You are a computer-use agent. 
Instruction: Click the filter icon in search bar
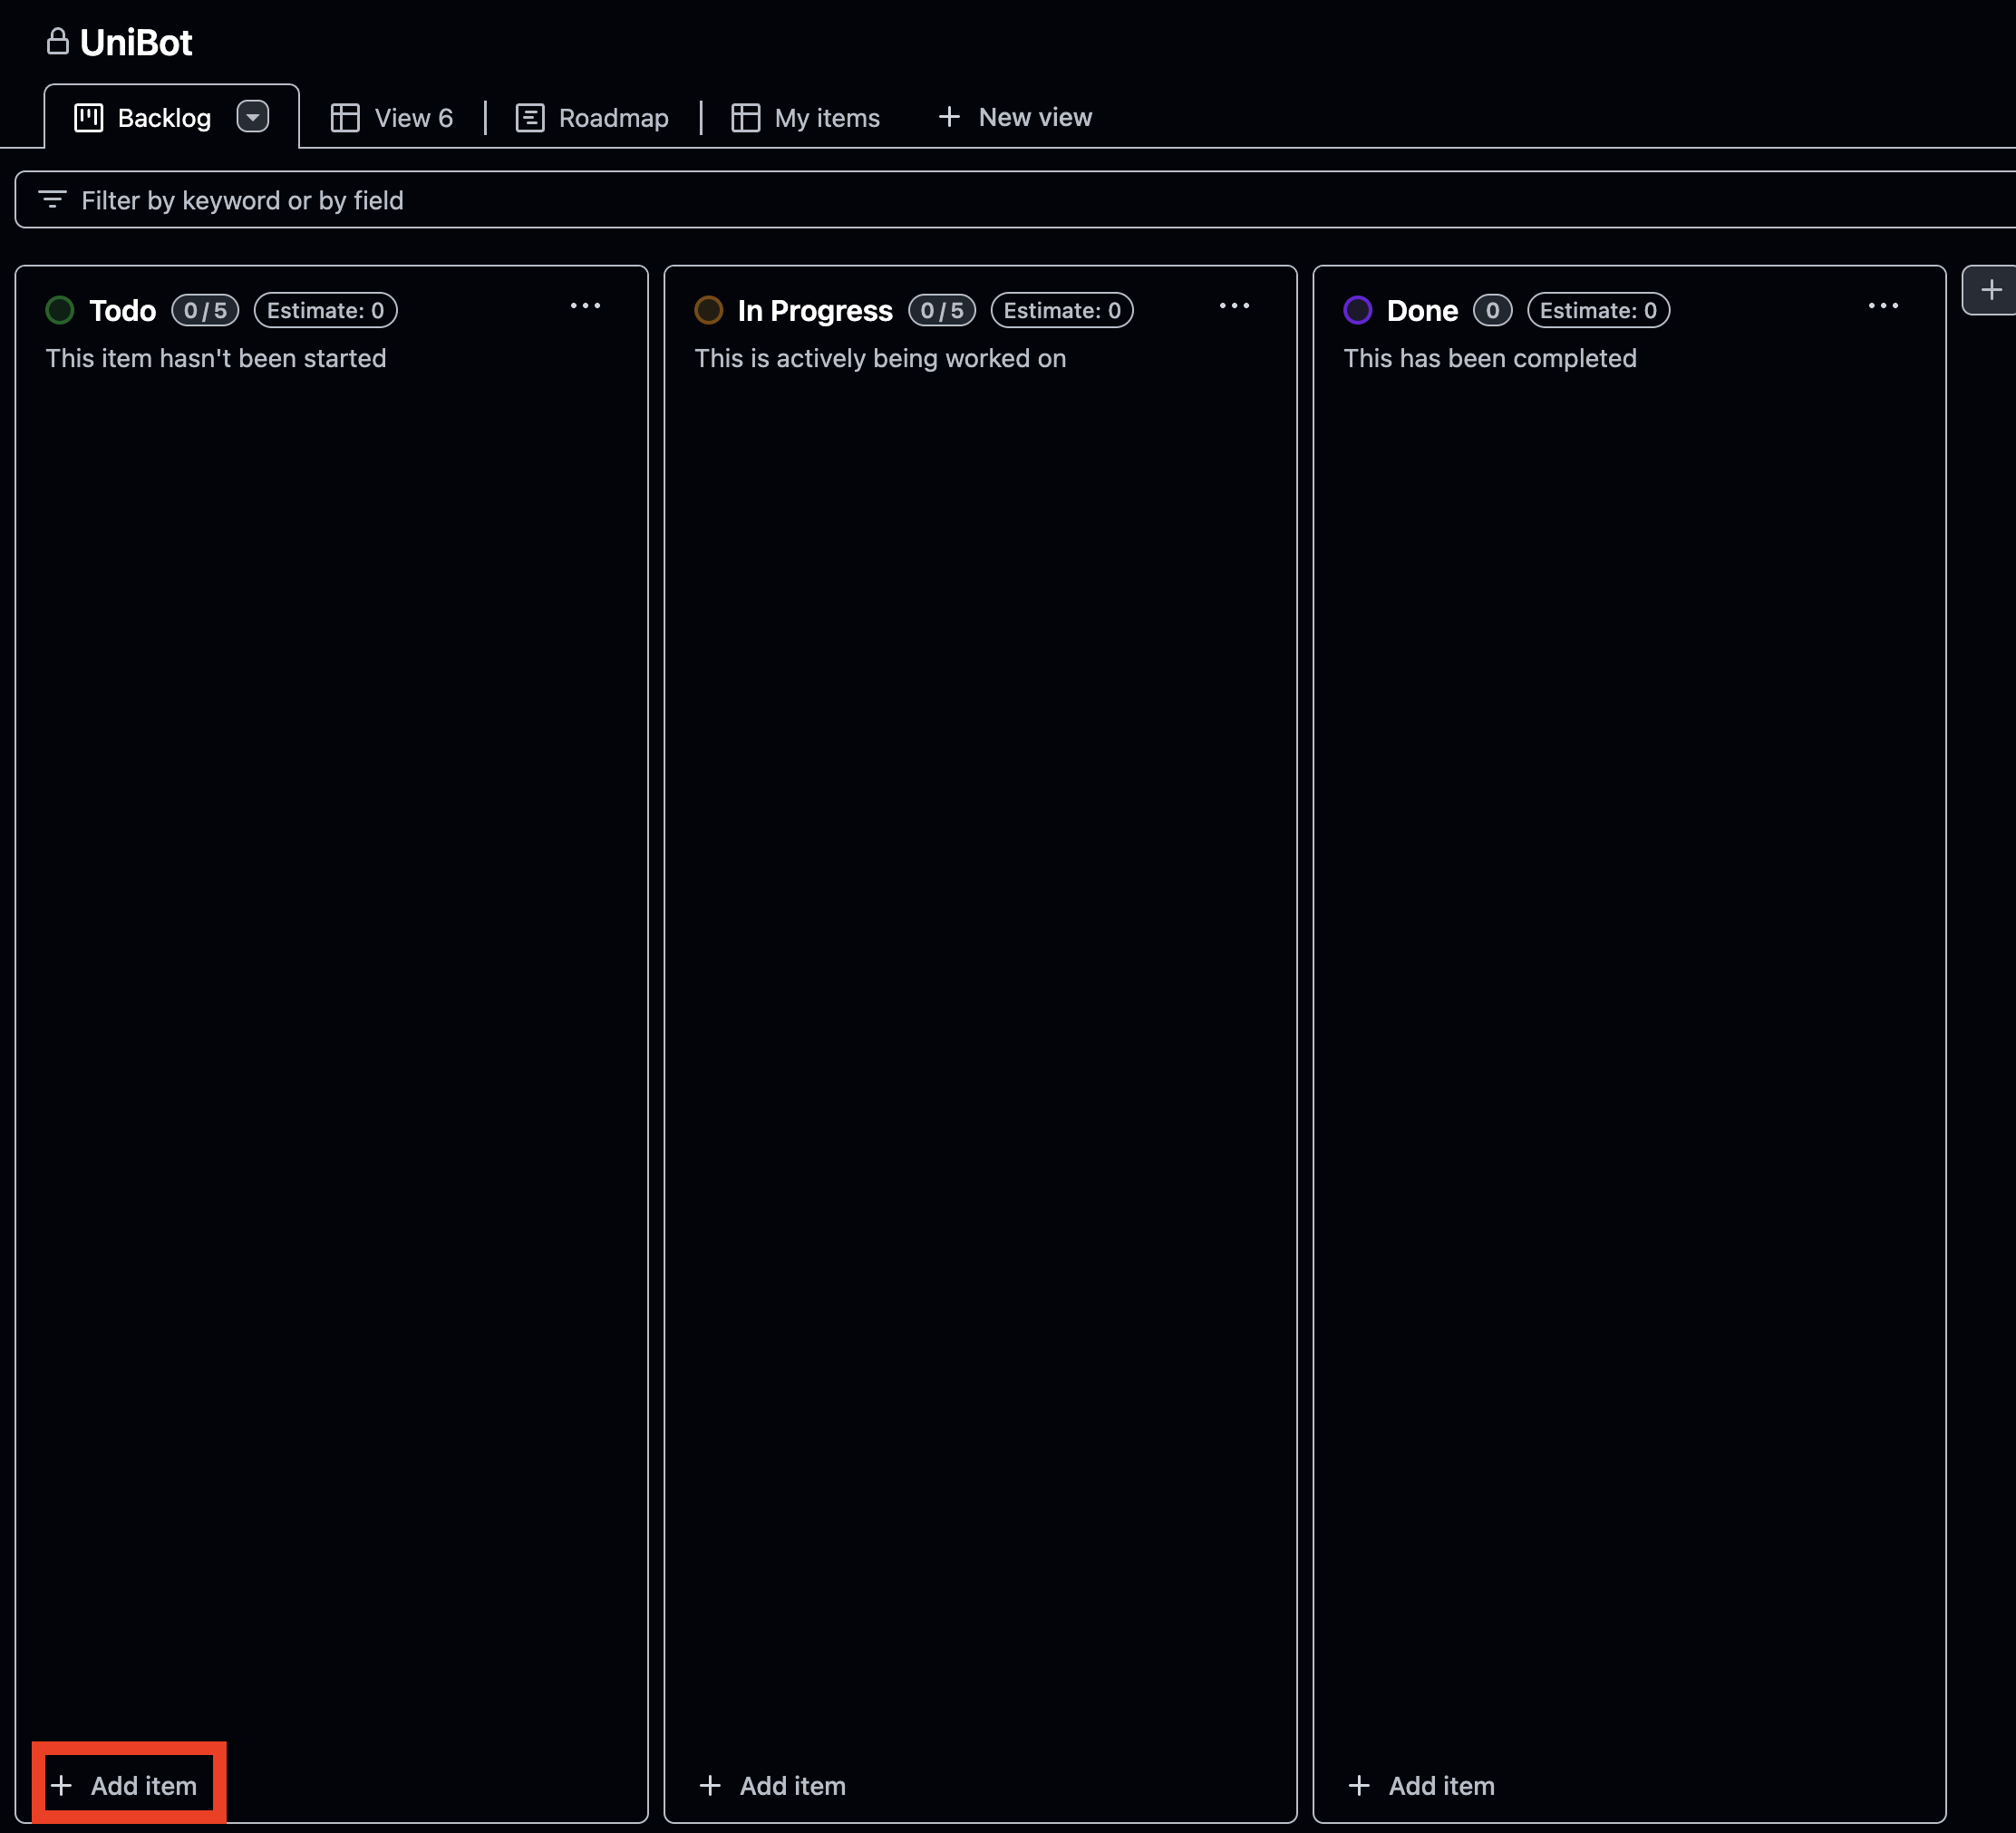pyautogui.click(x=52, y=200)
